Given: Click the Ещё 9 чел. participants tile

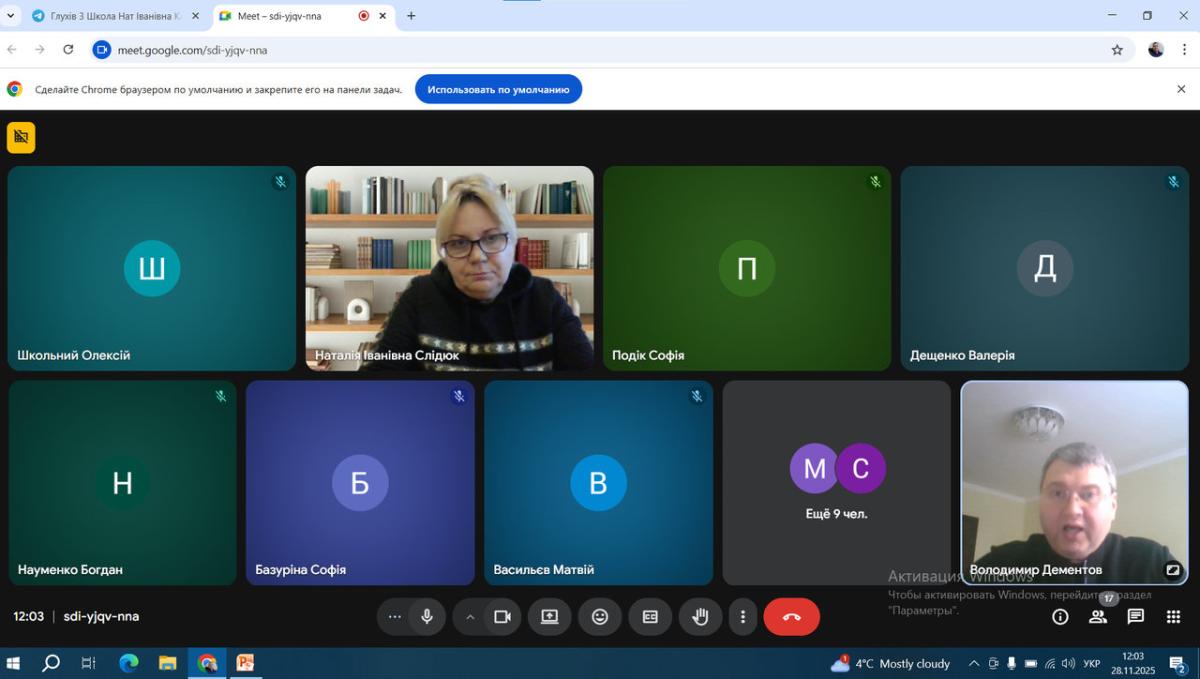Looking at the screenshot, I should [836, 482].
